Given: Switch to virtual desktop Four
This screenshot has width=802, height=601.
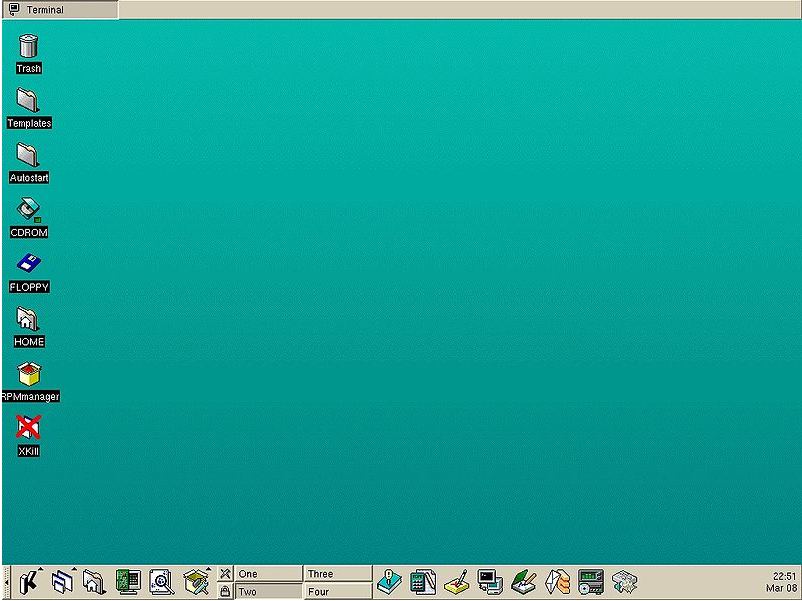Looking at the screenshot, I should [337, 591].
